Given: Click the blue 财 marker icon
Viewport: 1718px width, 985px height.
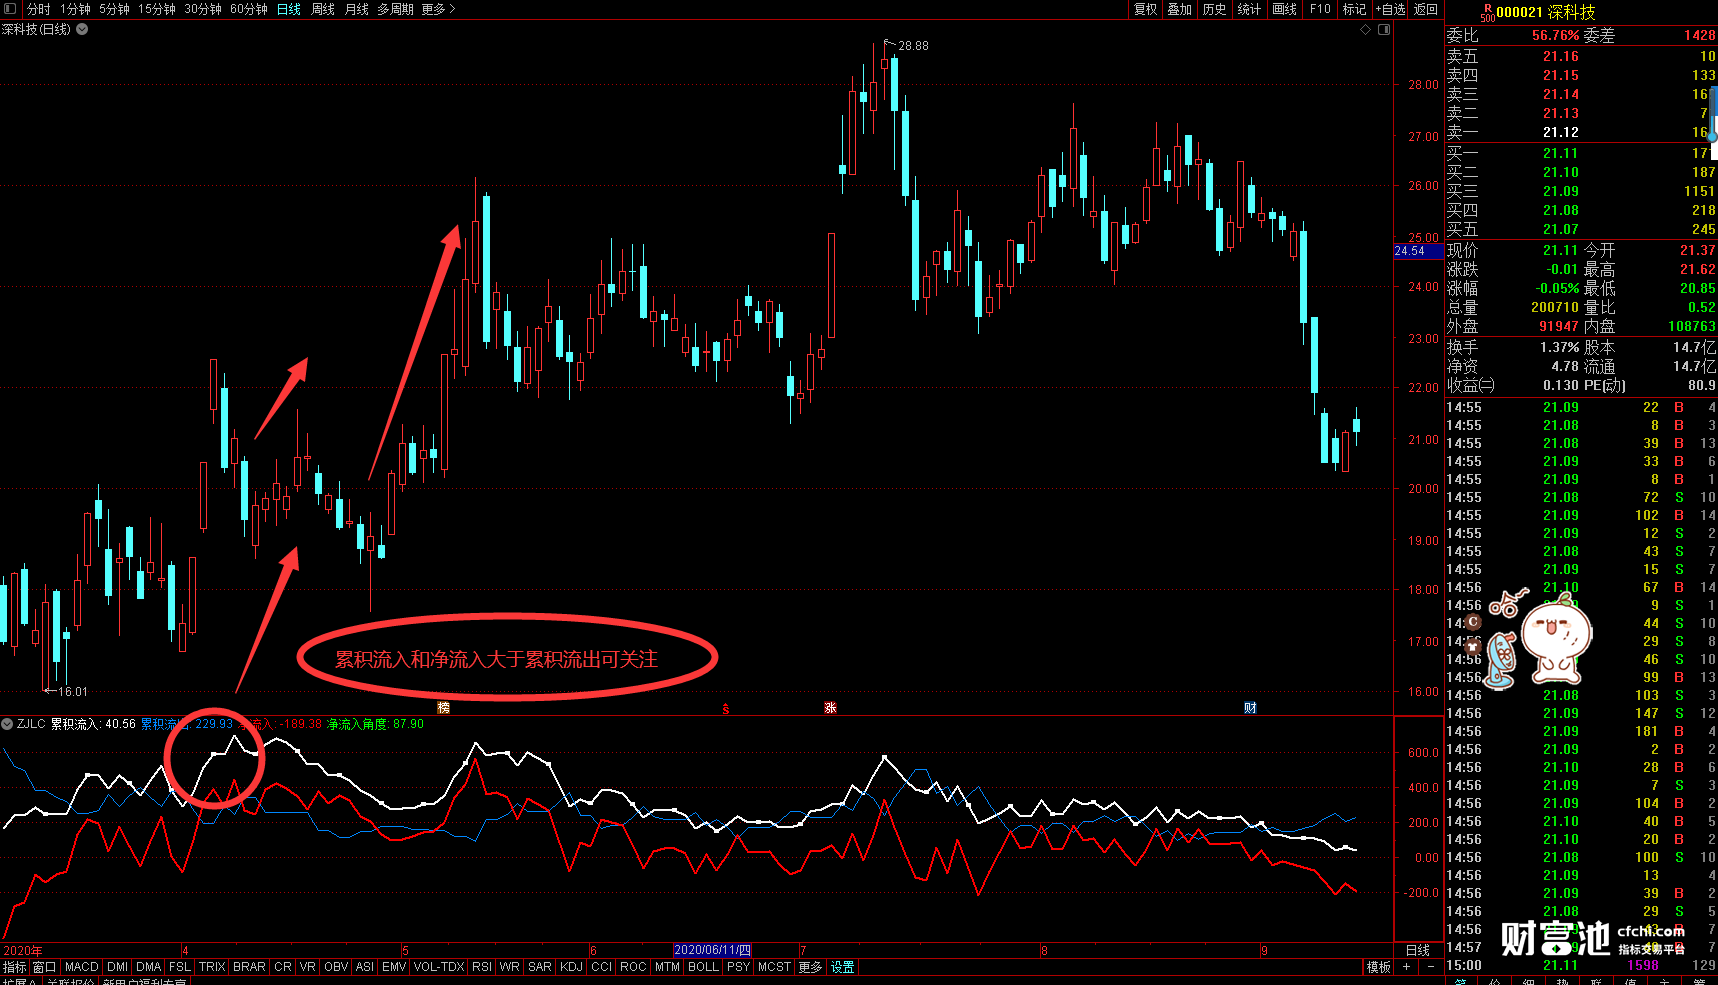Looking at the screenshot, I should pyautogui.click(x=1250, y=707).
